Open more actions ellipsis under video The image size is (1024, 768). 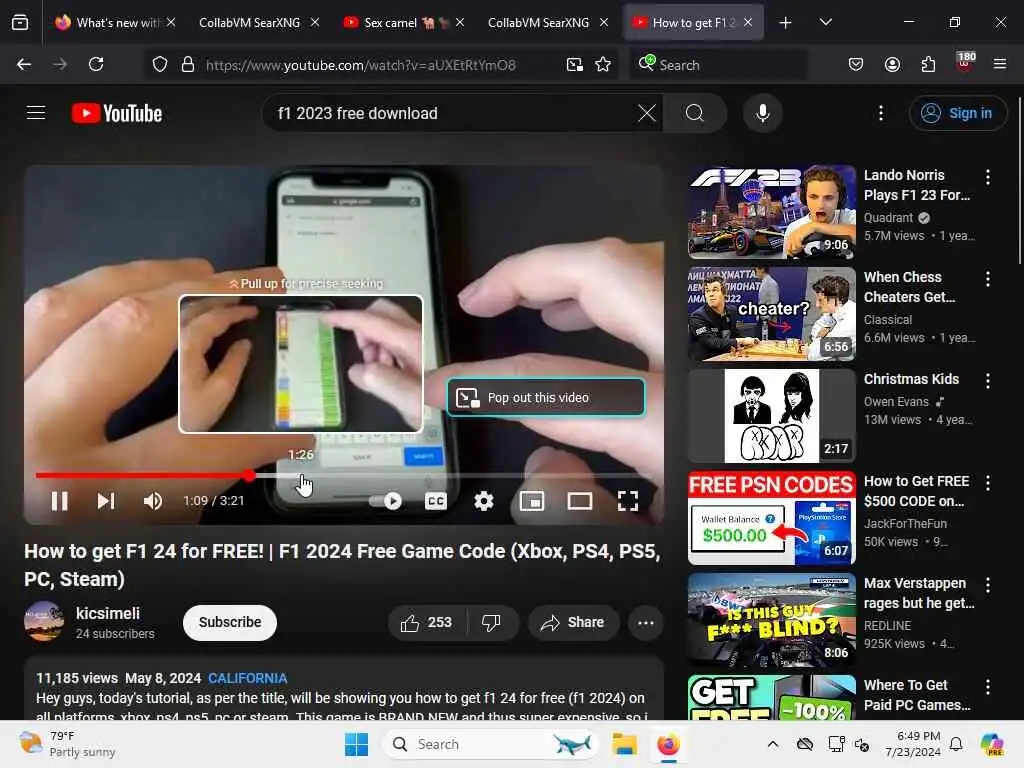point(645,622)
